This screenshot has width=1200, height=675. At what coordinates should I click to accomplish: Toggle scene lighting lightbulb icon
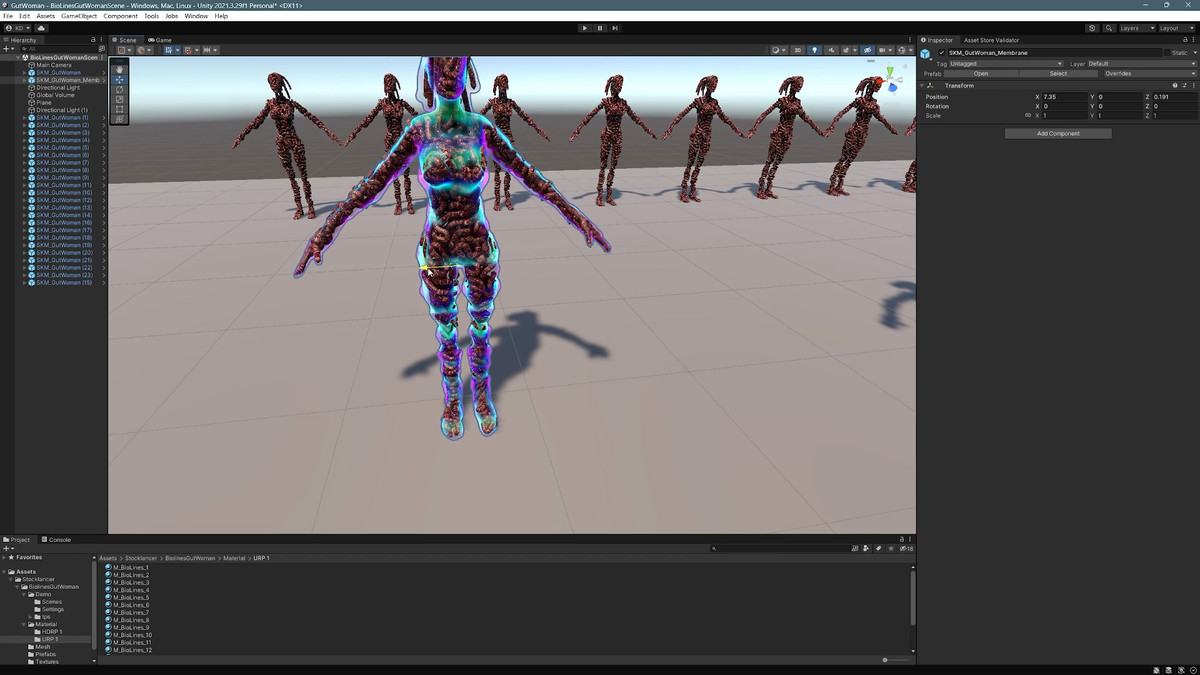coord(814,50)
